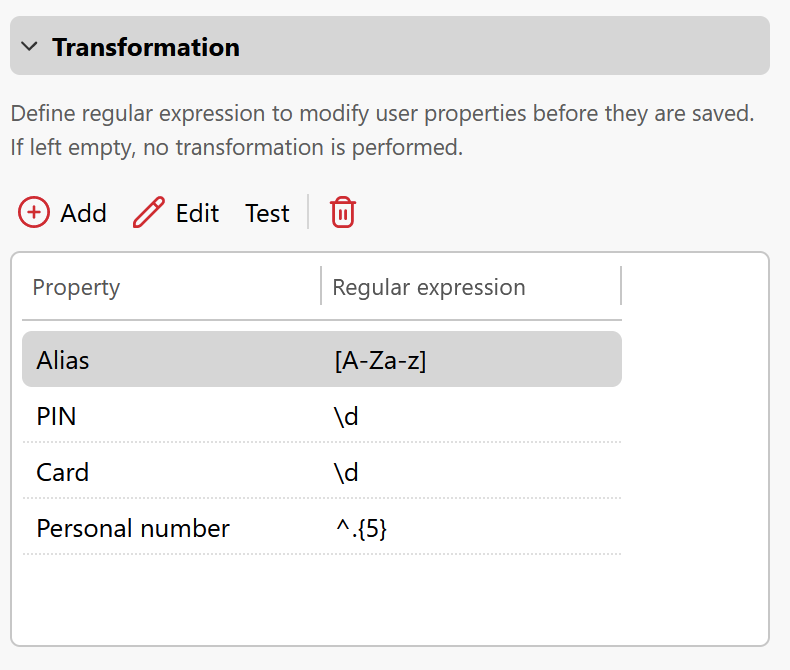
Task: Click the red pencil Edit icon
Action: (149, 212)
